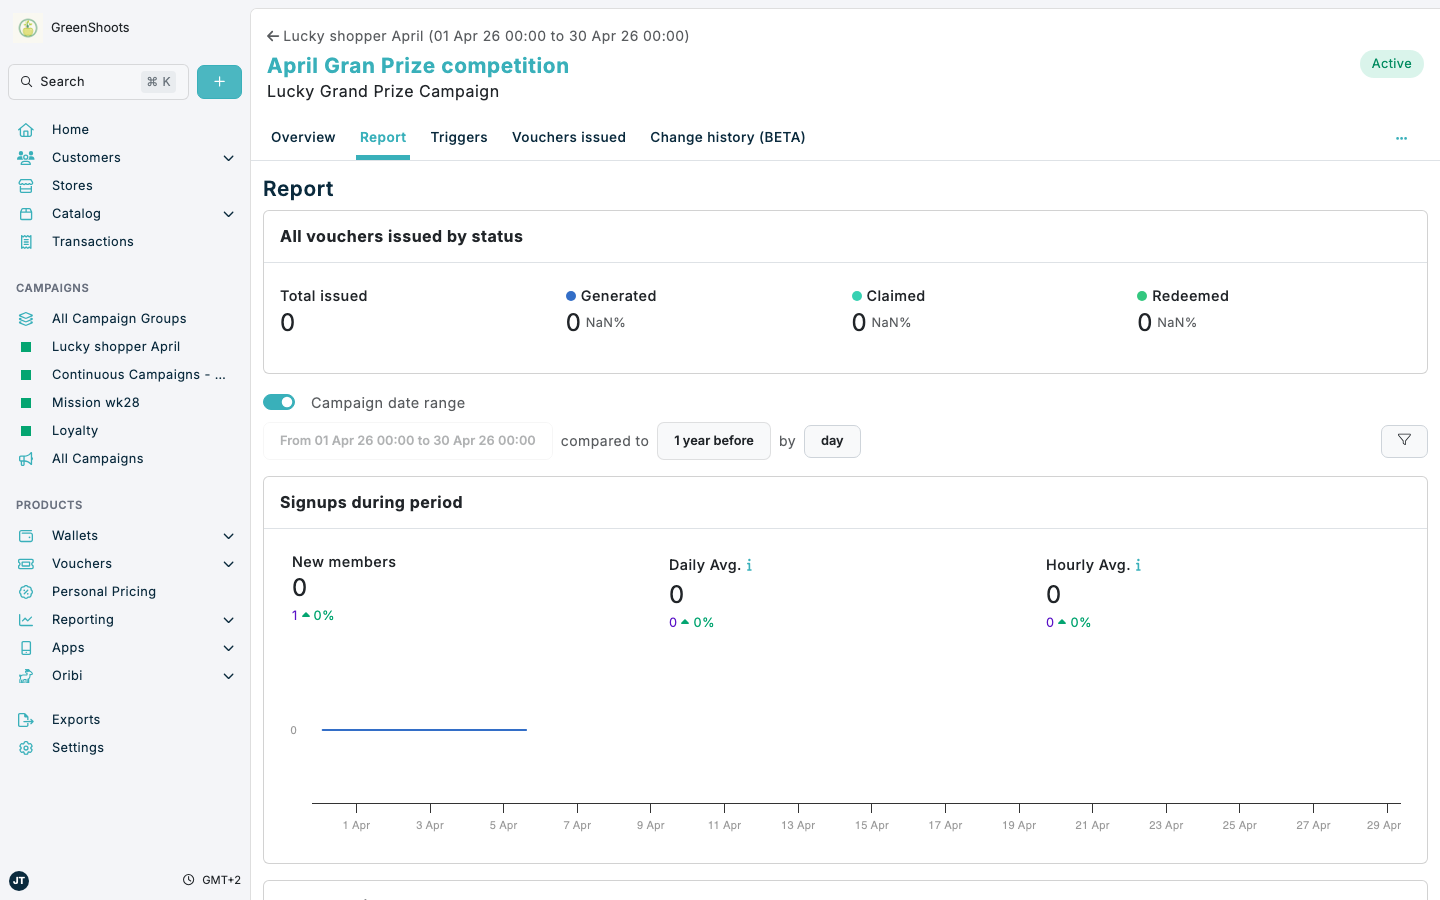Open the three-dot more options menu
This screenshot has height=900, width=1440.
pos(1401,138)
